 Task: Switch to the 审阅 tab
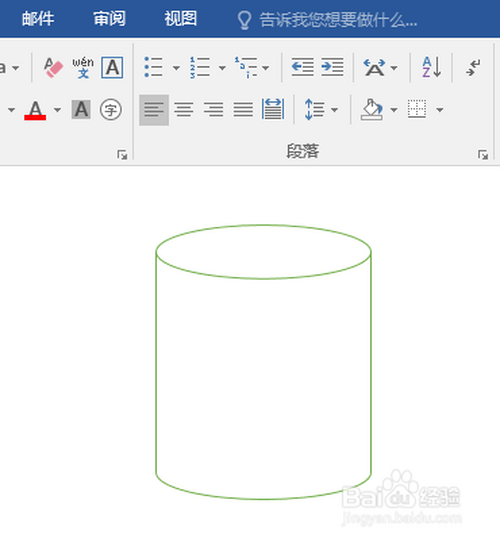tap(109, 18)
